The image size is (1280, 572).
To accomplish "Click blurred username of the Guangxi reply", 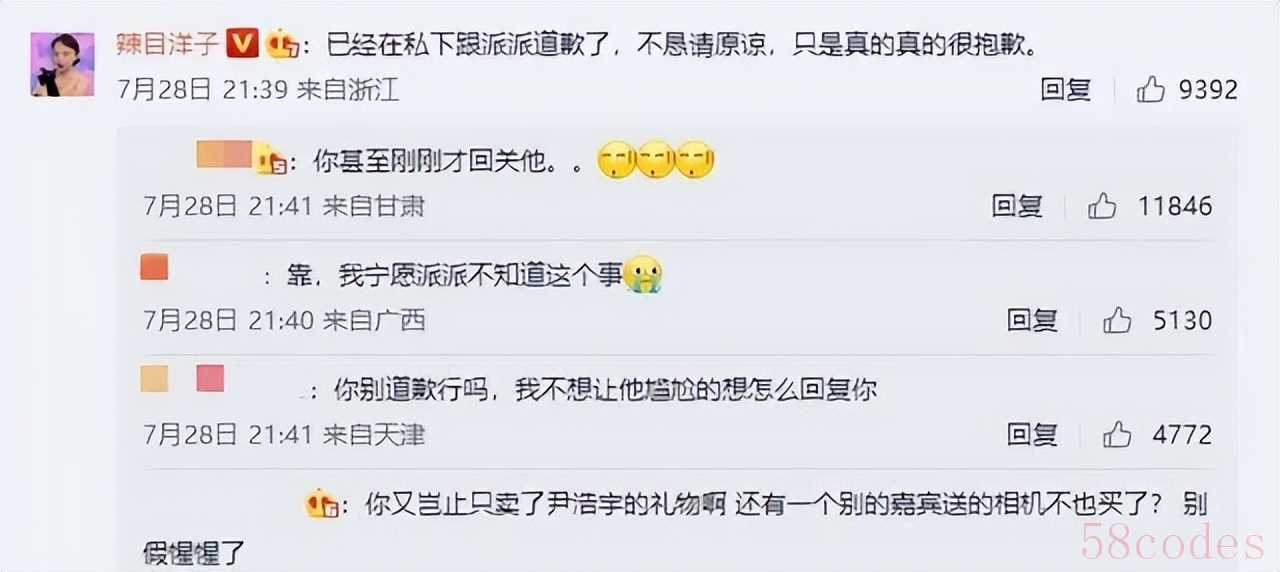I will 154,268.
